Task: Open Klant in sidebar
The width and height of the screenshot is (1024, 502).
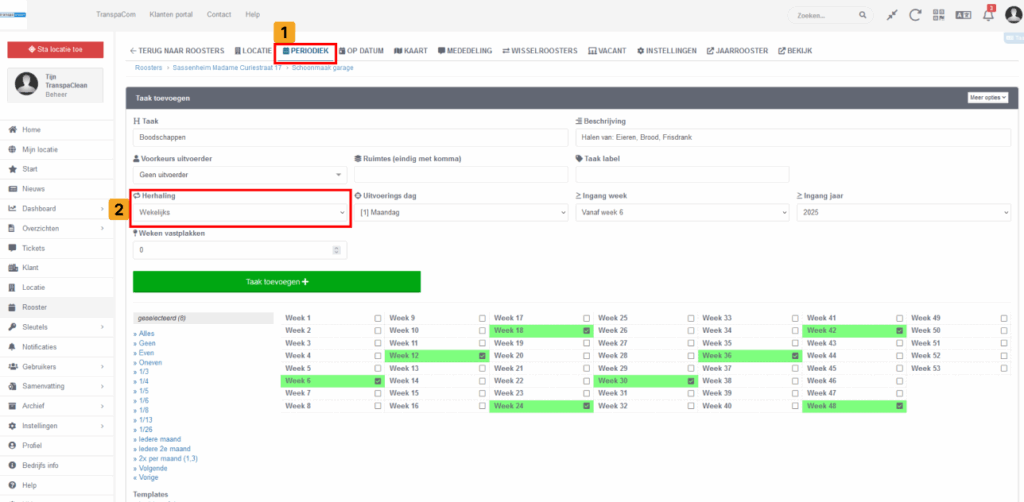Action: [30, 268]
